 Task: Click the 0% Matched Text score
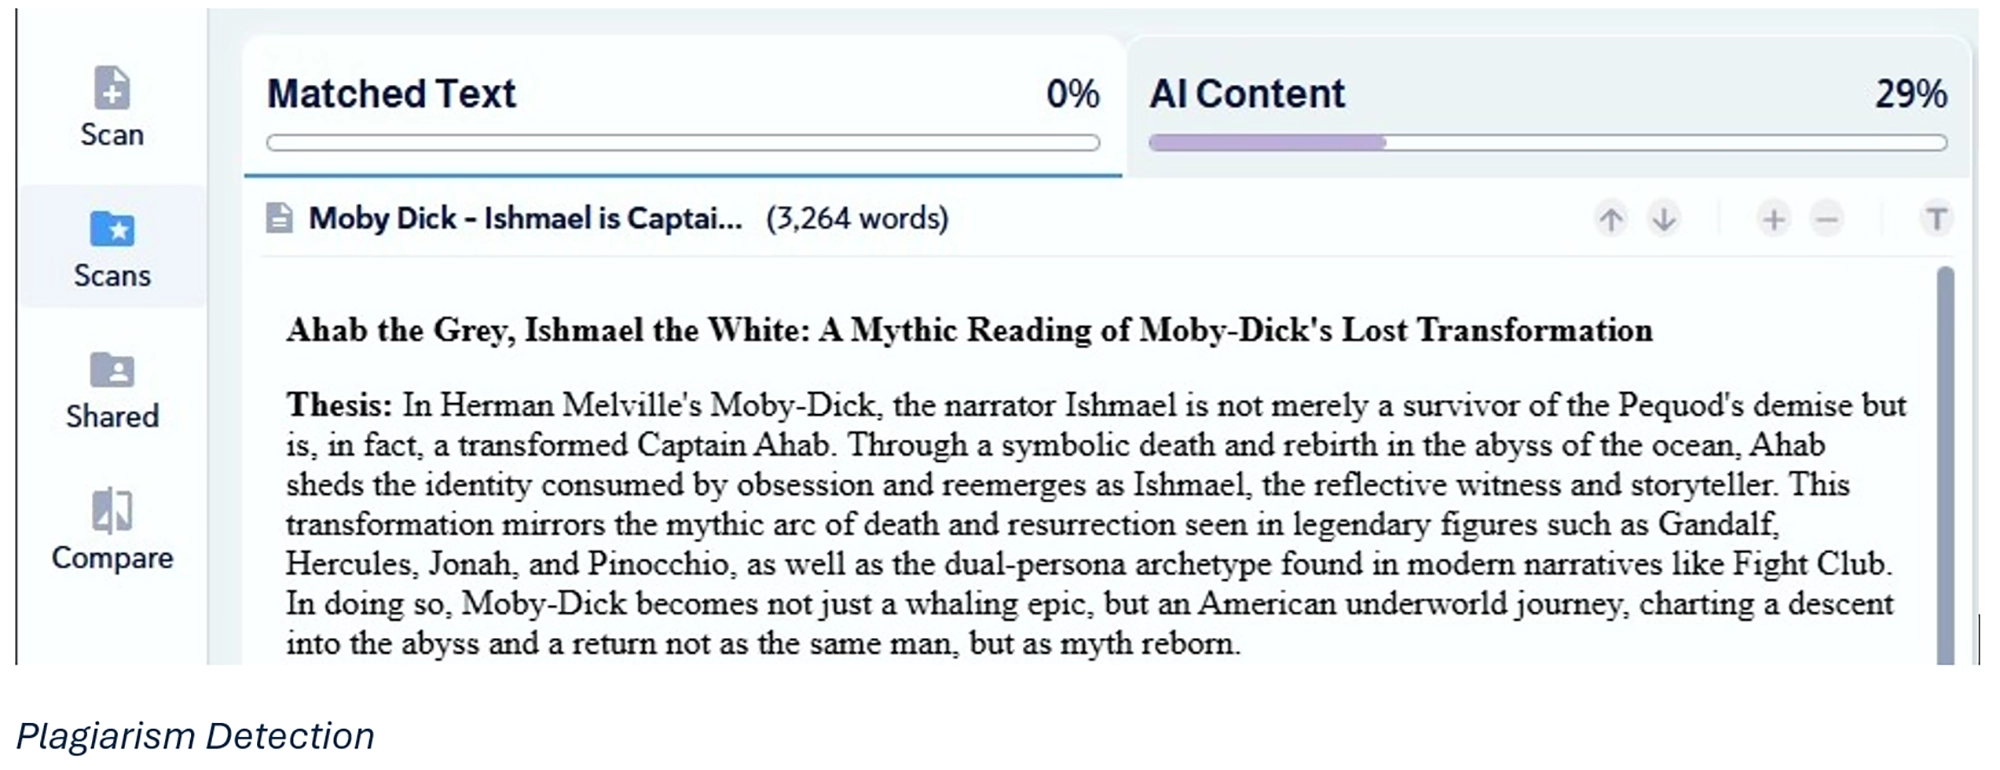pyautogui.click(x=1072, y=94)
